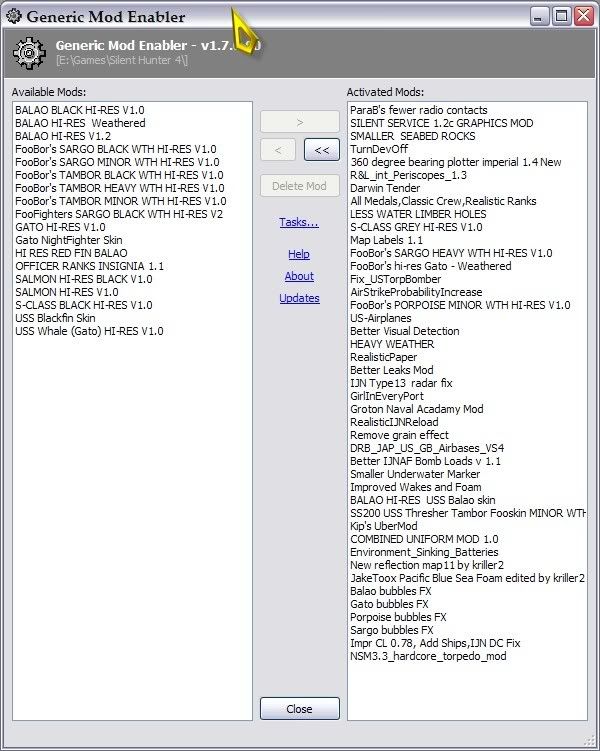The width and height of the screenshot is (600, 751).
Task: Click the Delete Mod button
Action: [x=299, y=186]
